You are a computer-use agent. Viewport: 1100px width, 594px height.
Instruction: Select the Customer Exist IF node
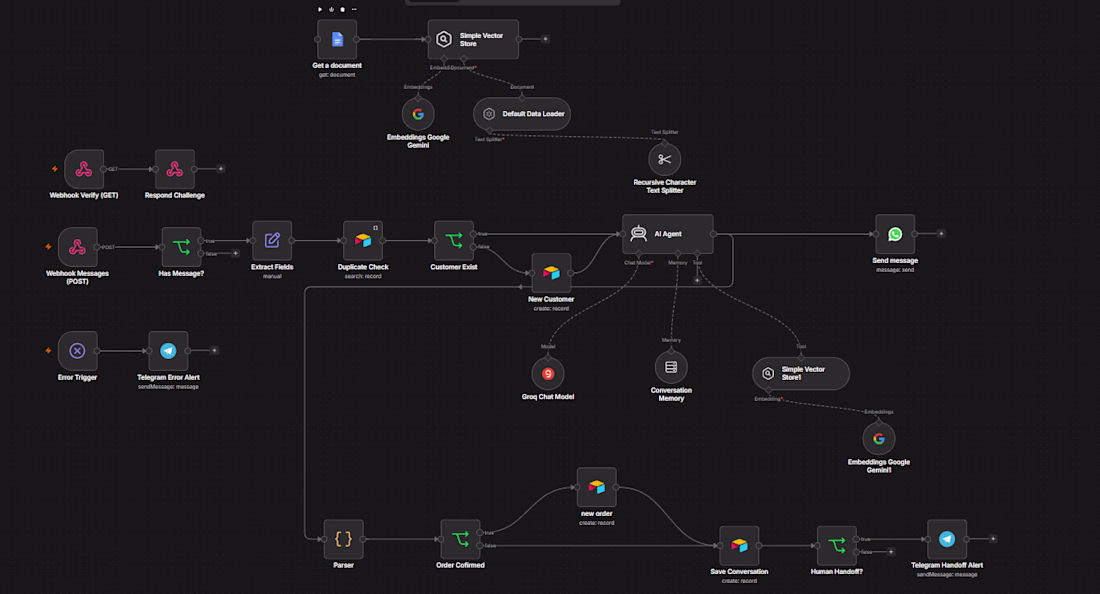454,241
